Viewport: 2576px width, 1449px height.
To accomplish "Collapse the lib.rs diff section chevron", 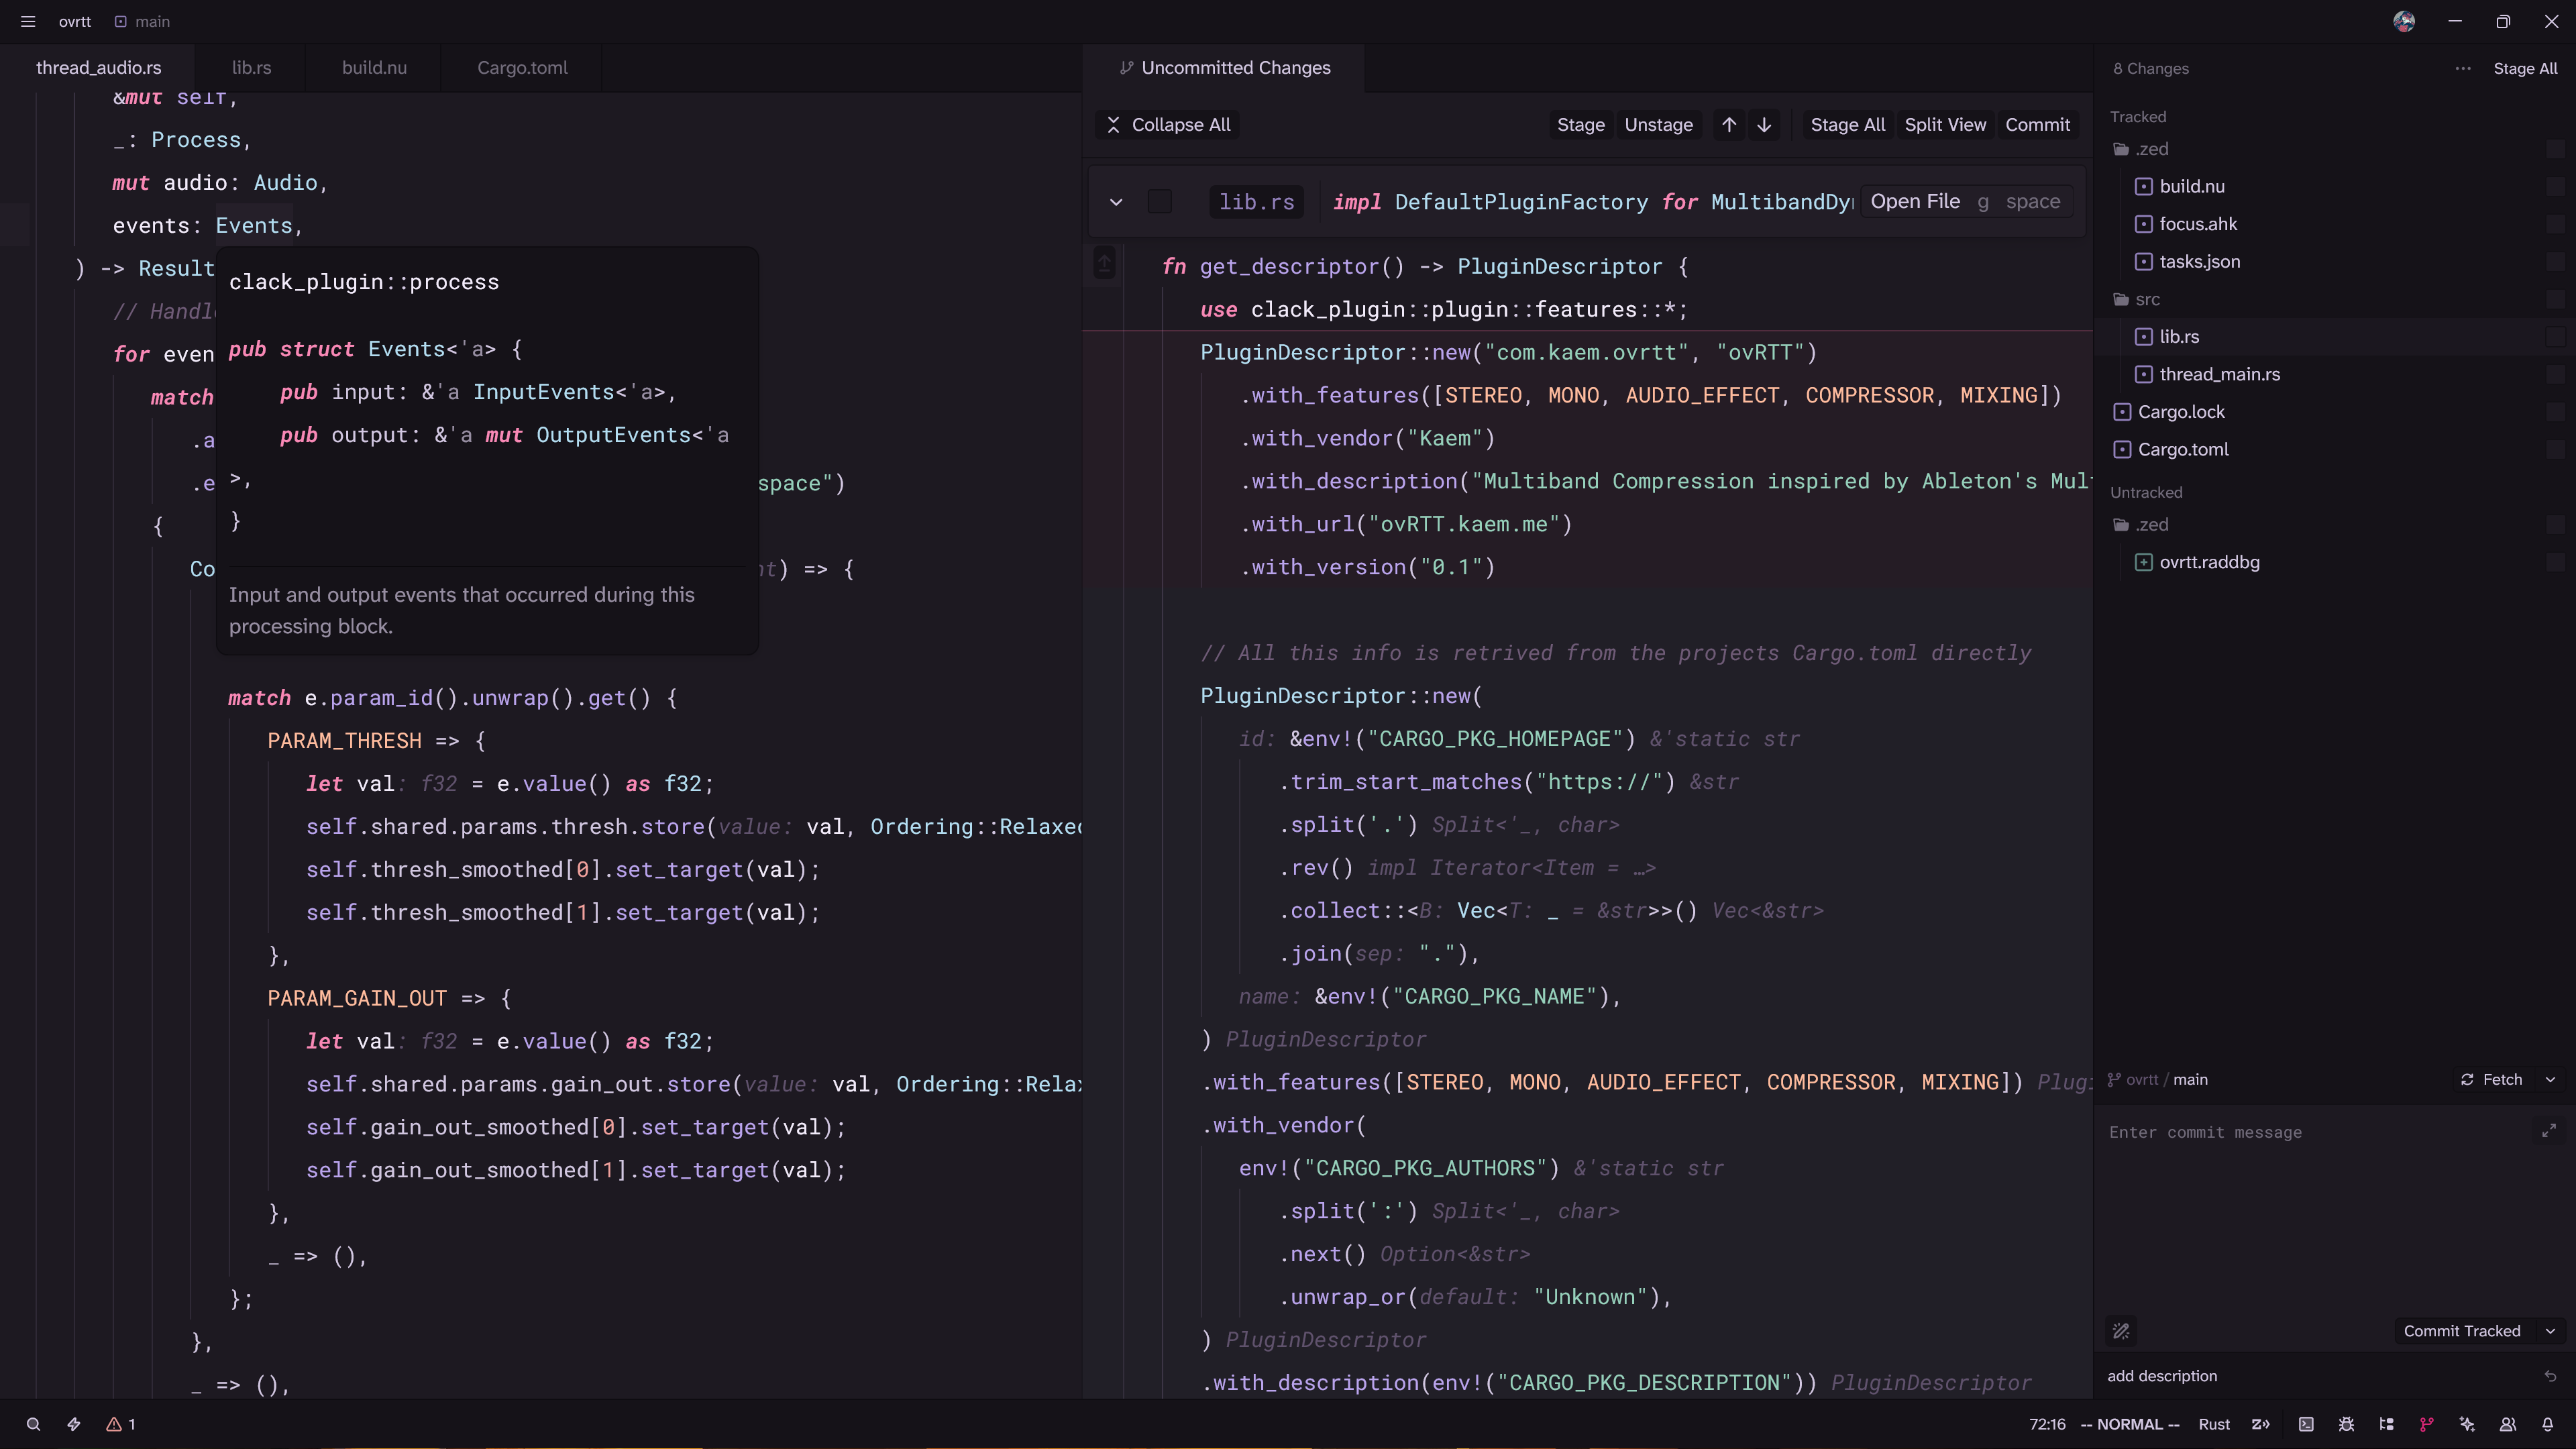I will [x=1116, y=202].
